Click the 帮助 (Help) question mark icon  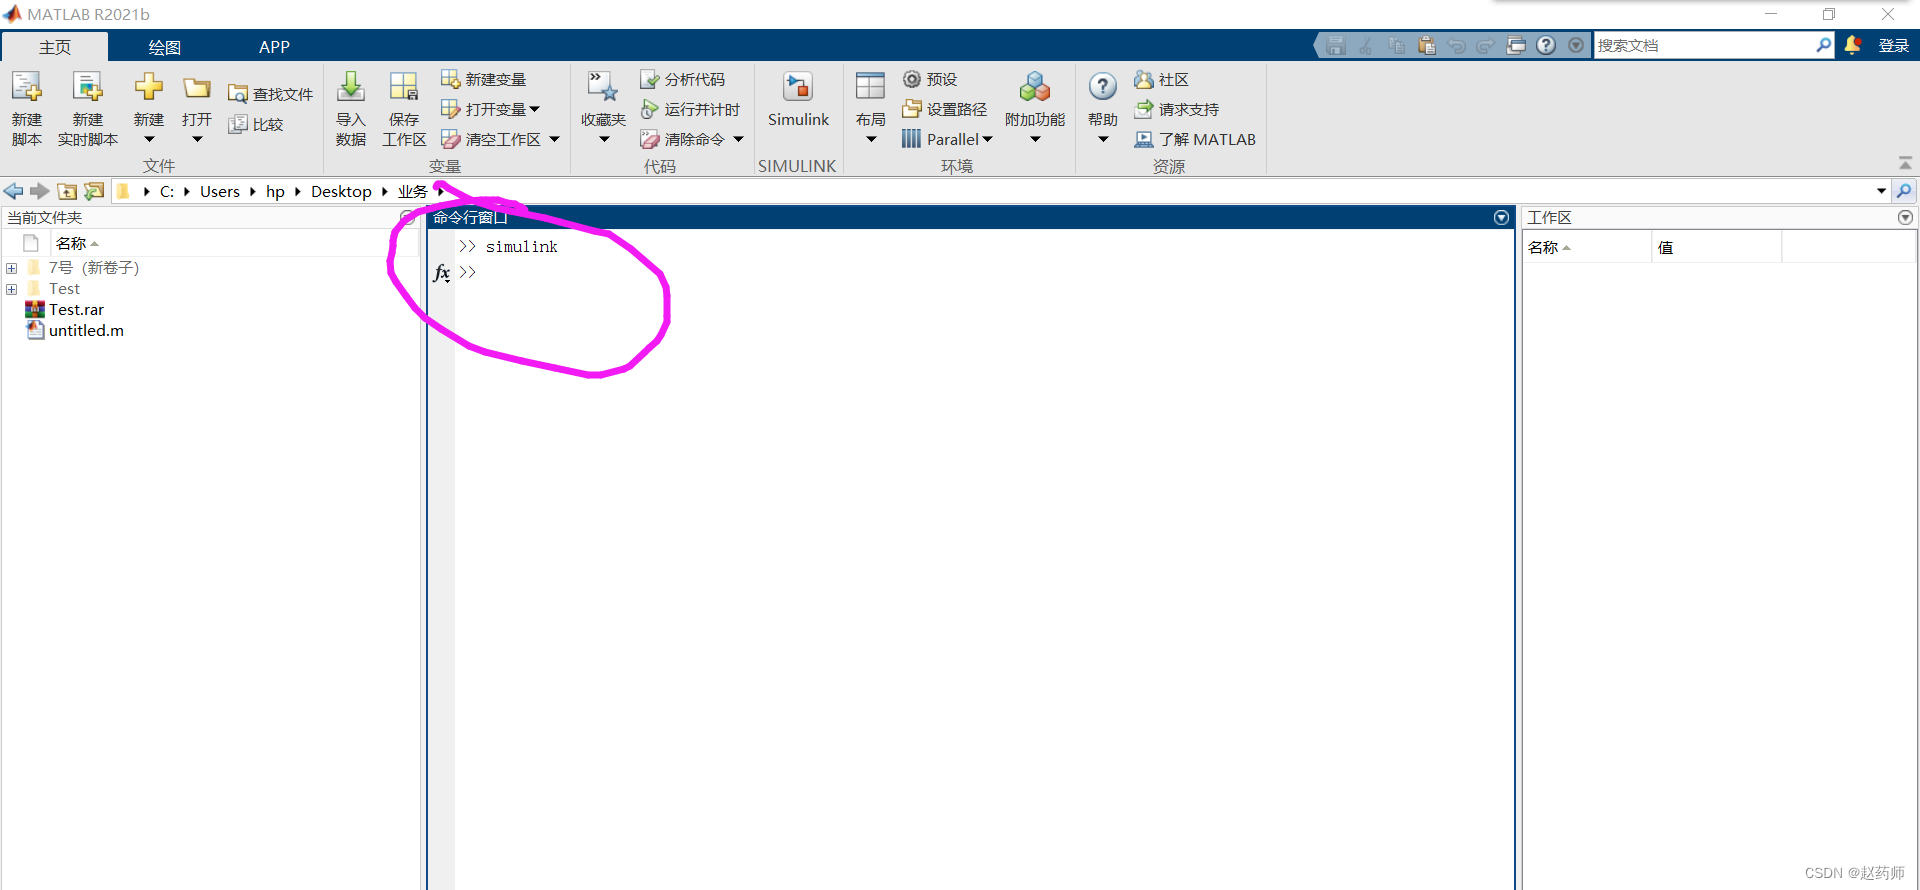coord(1103,87)
